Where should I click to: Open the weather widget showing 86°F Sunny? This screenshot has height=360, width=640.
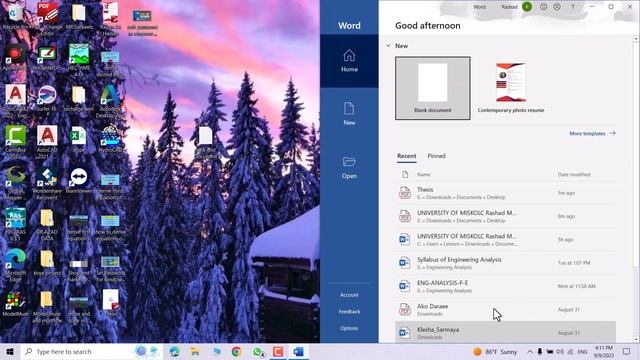coord(495,351)
